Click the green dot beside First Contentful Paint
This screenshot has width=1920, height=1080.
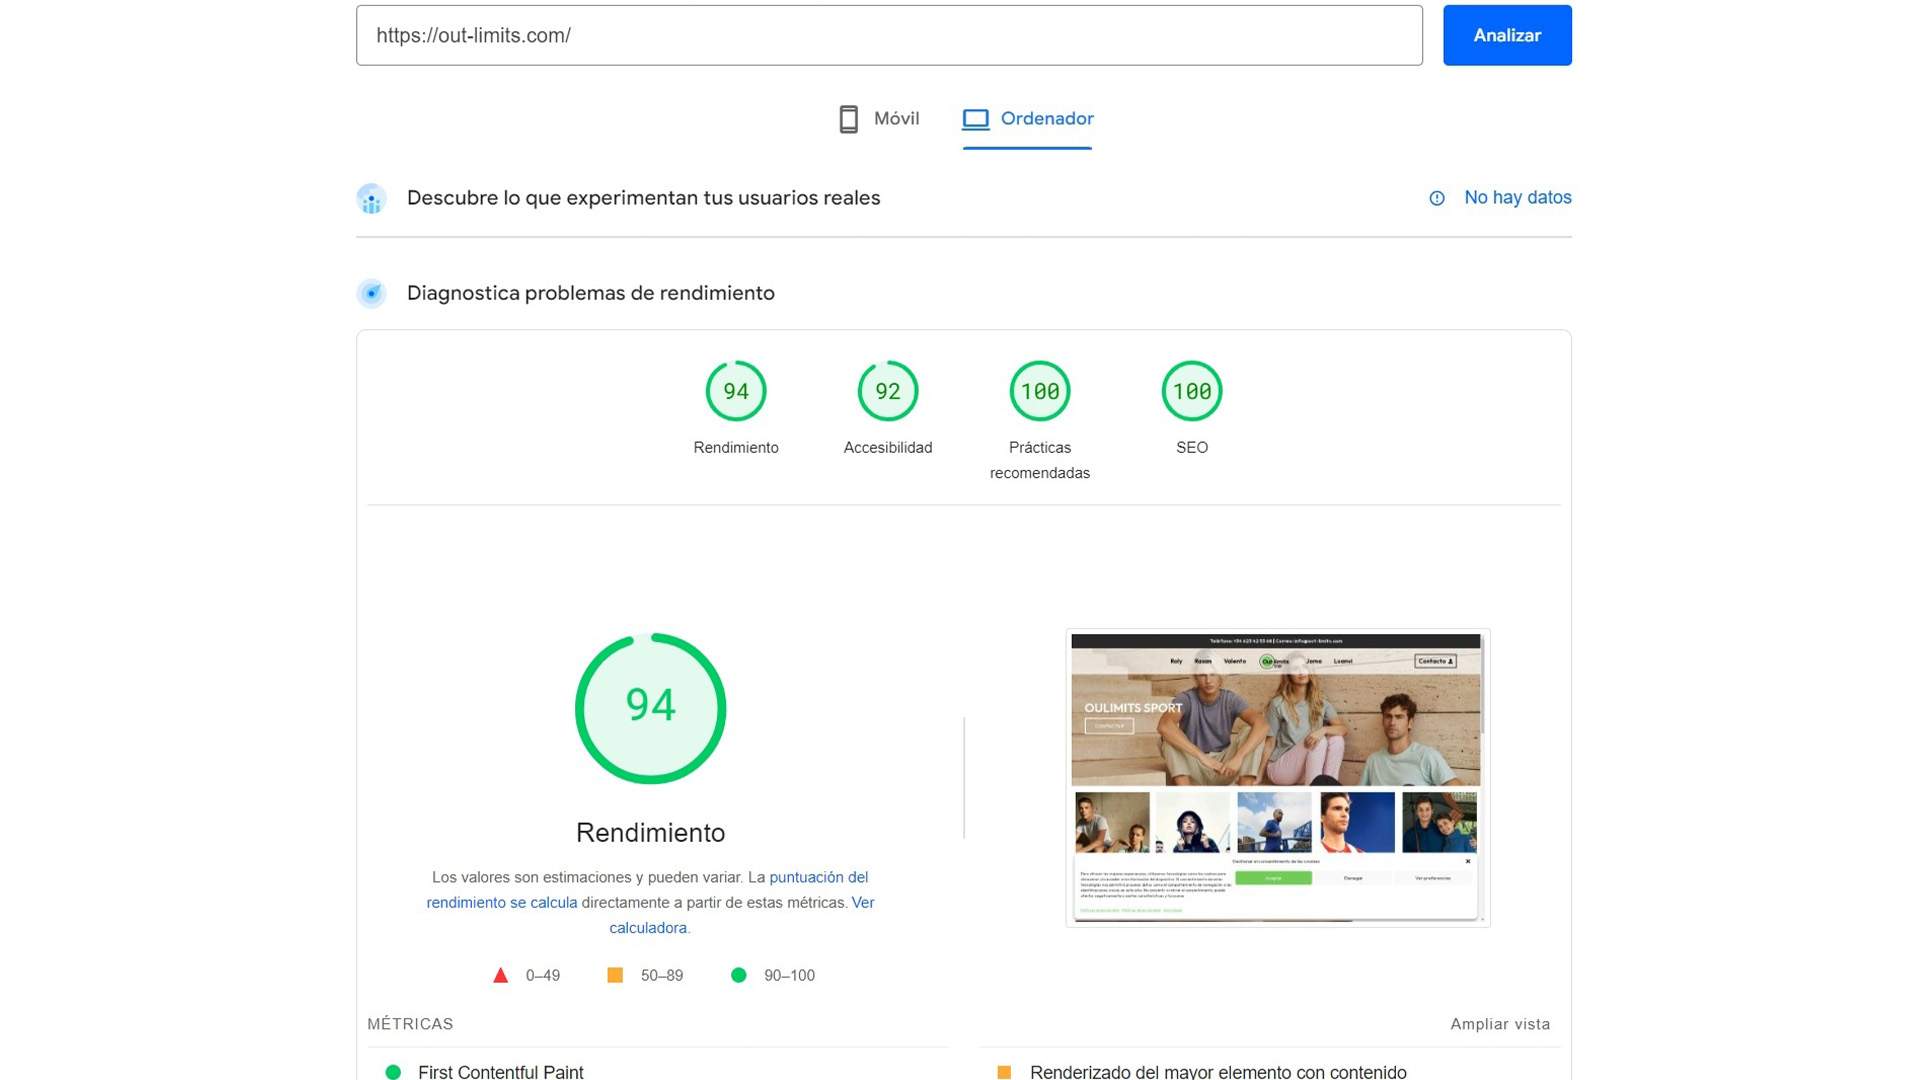coord(393,1072)
